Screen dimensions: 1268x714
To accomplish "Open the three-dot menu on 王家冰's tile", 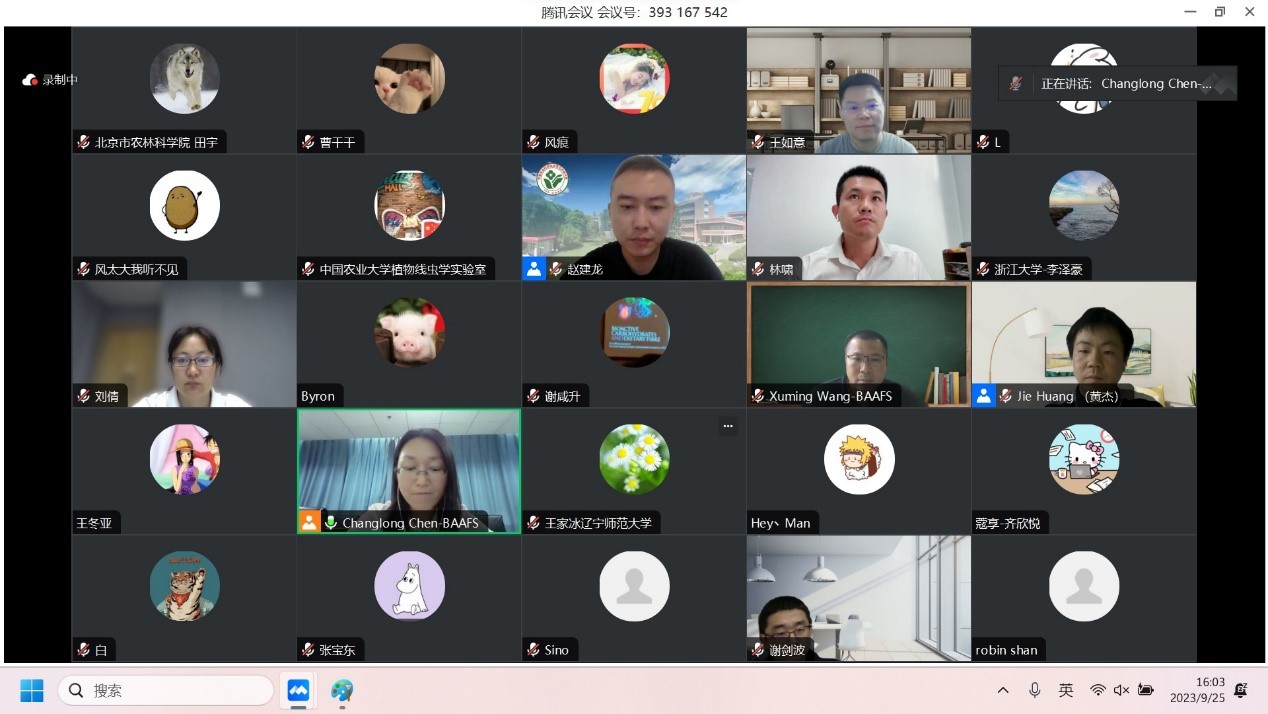I will [728, 426].
